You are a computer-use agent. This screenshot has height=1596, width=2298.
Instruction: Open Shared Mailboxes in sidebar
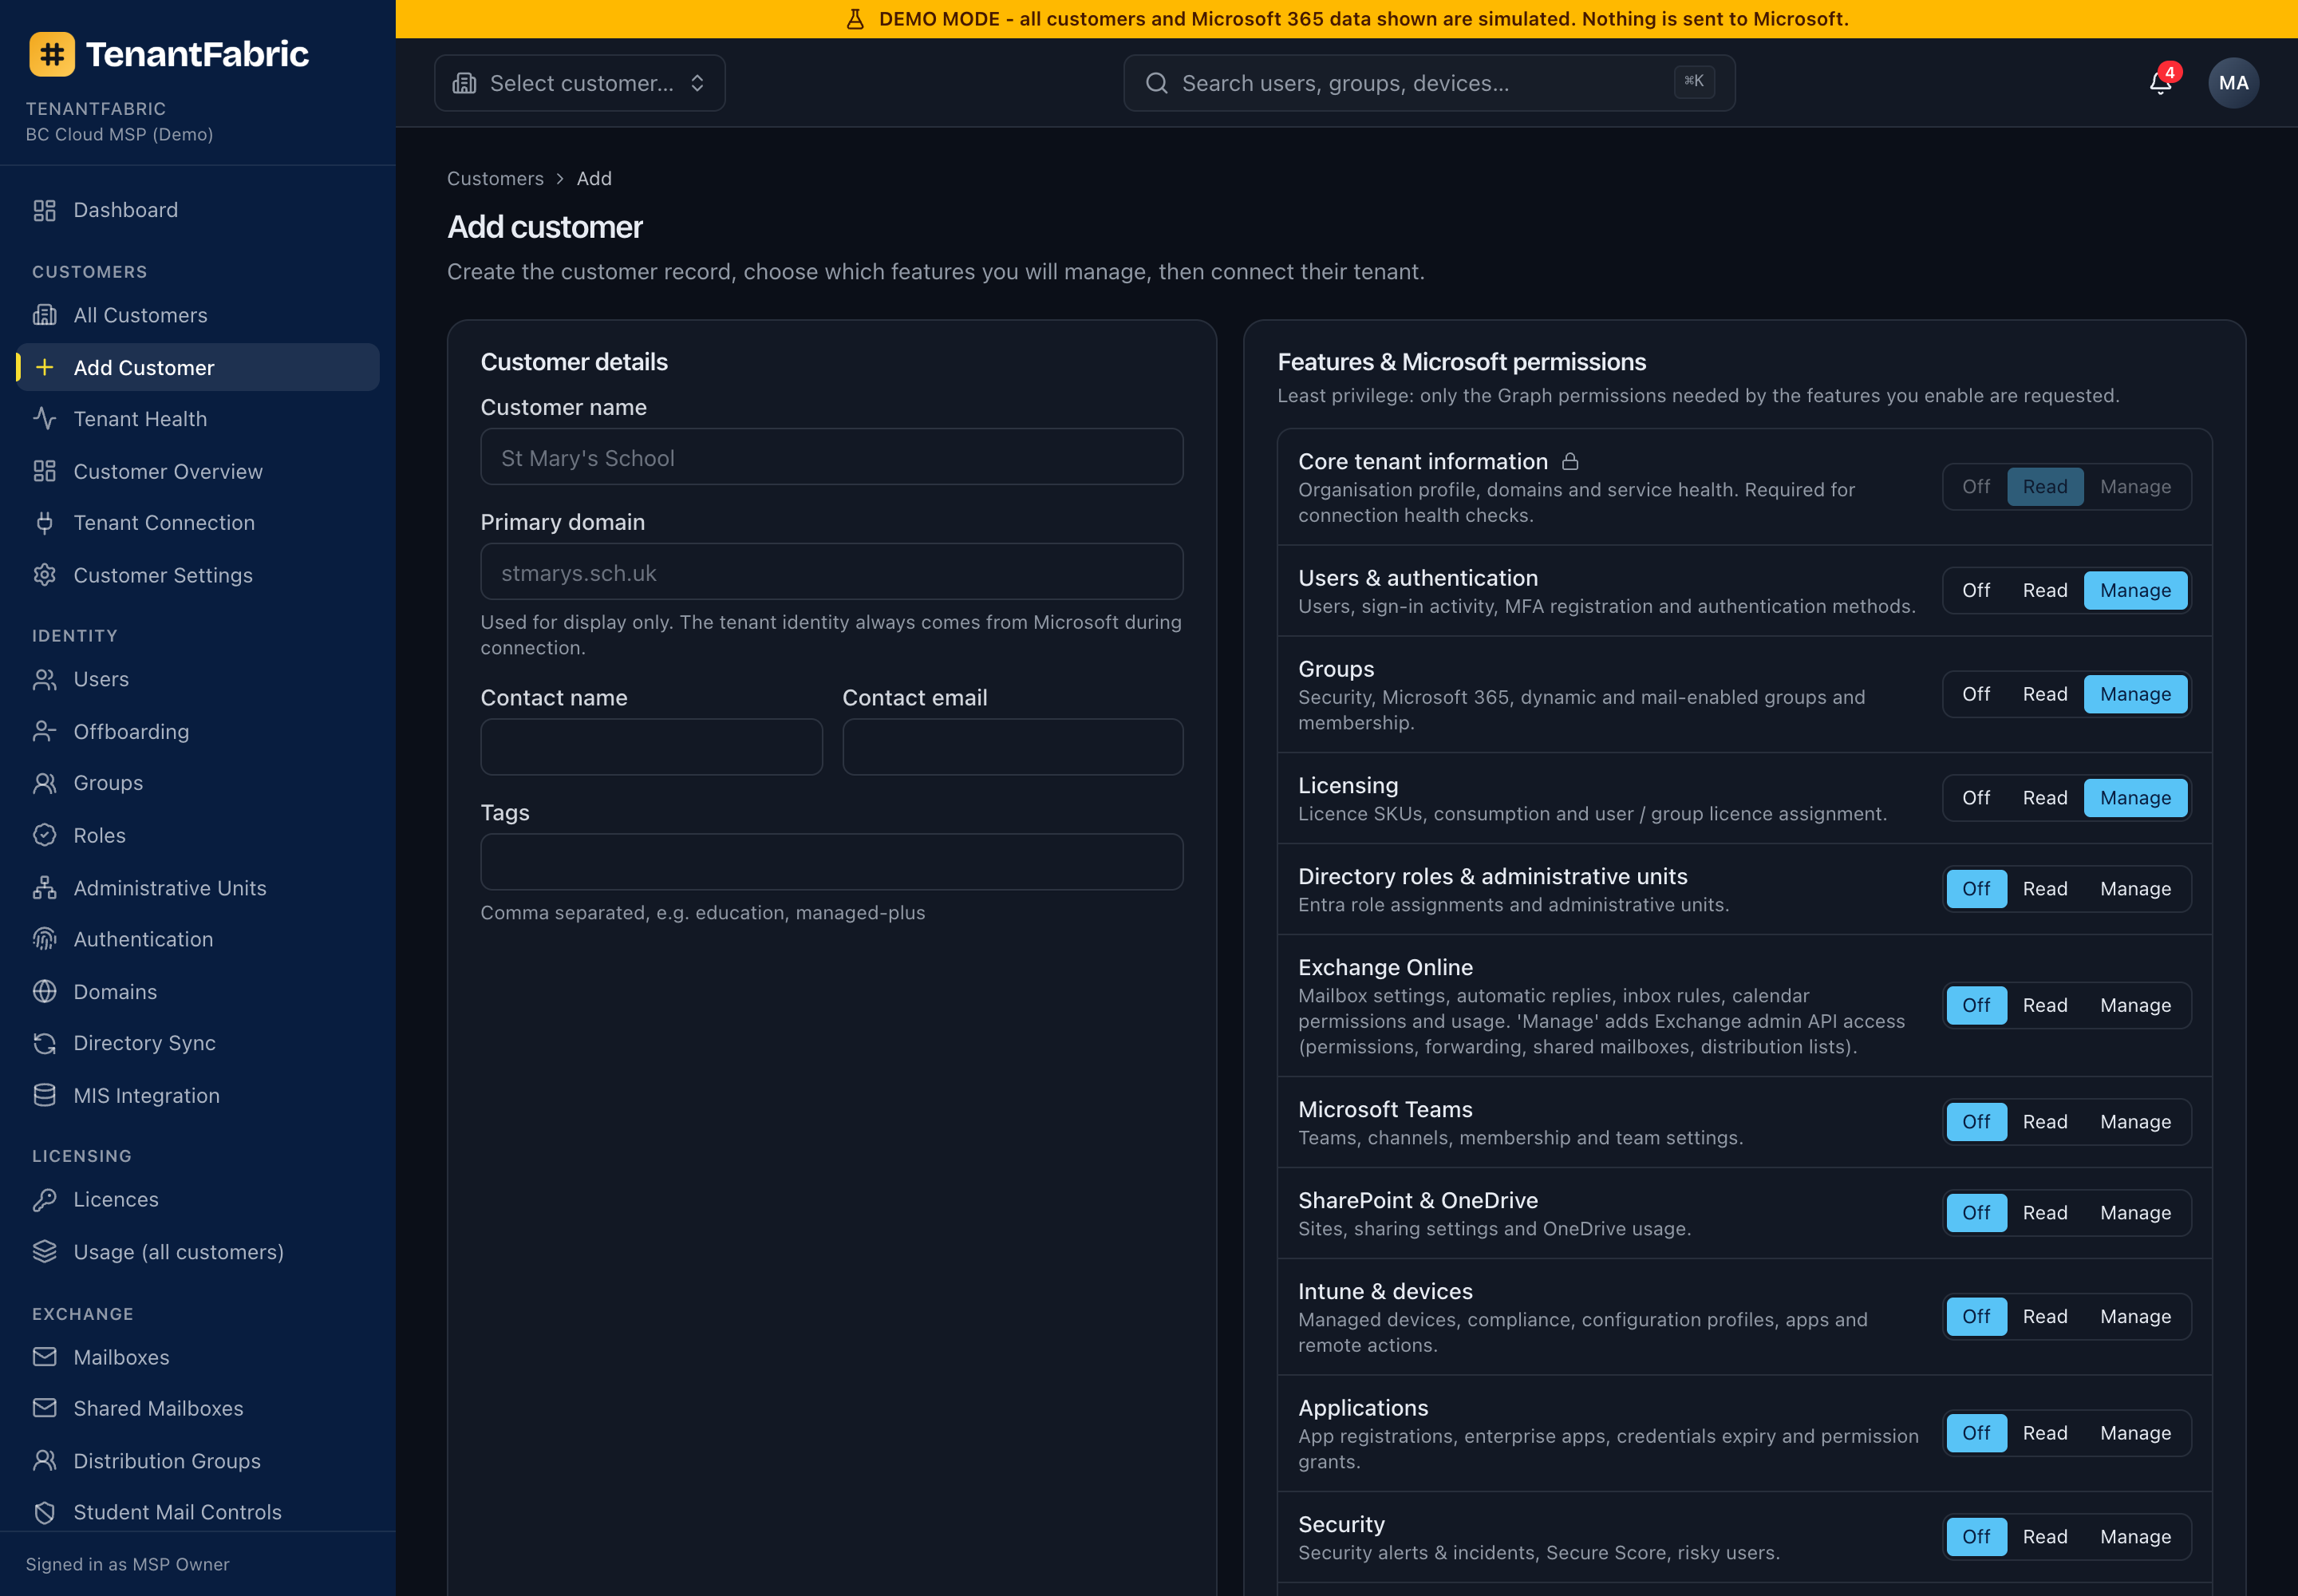tap(198, 1408)
